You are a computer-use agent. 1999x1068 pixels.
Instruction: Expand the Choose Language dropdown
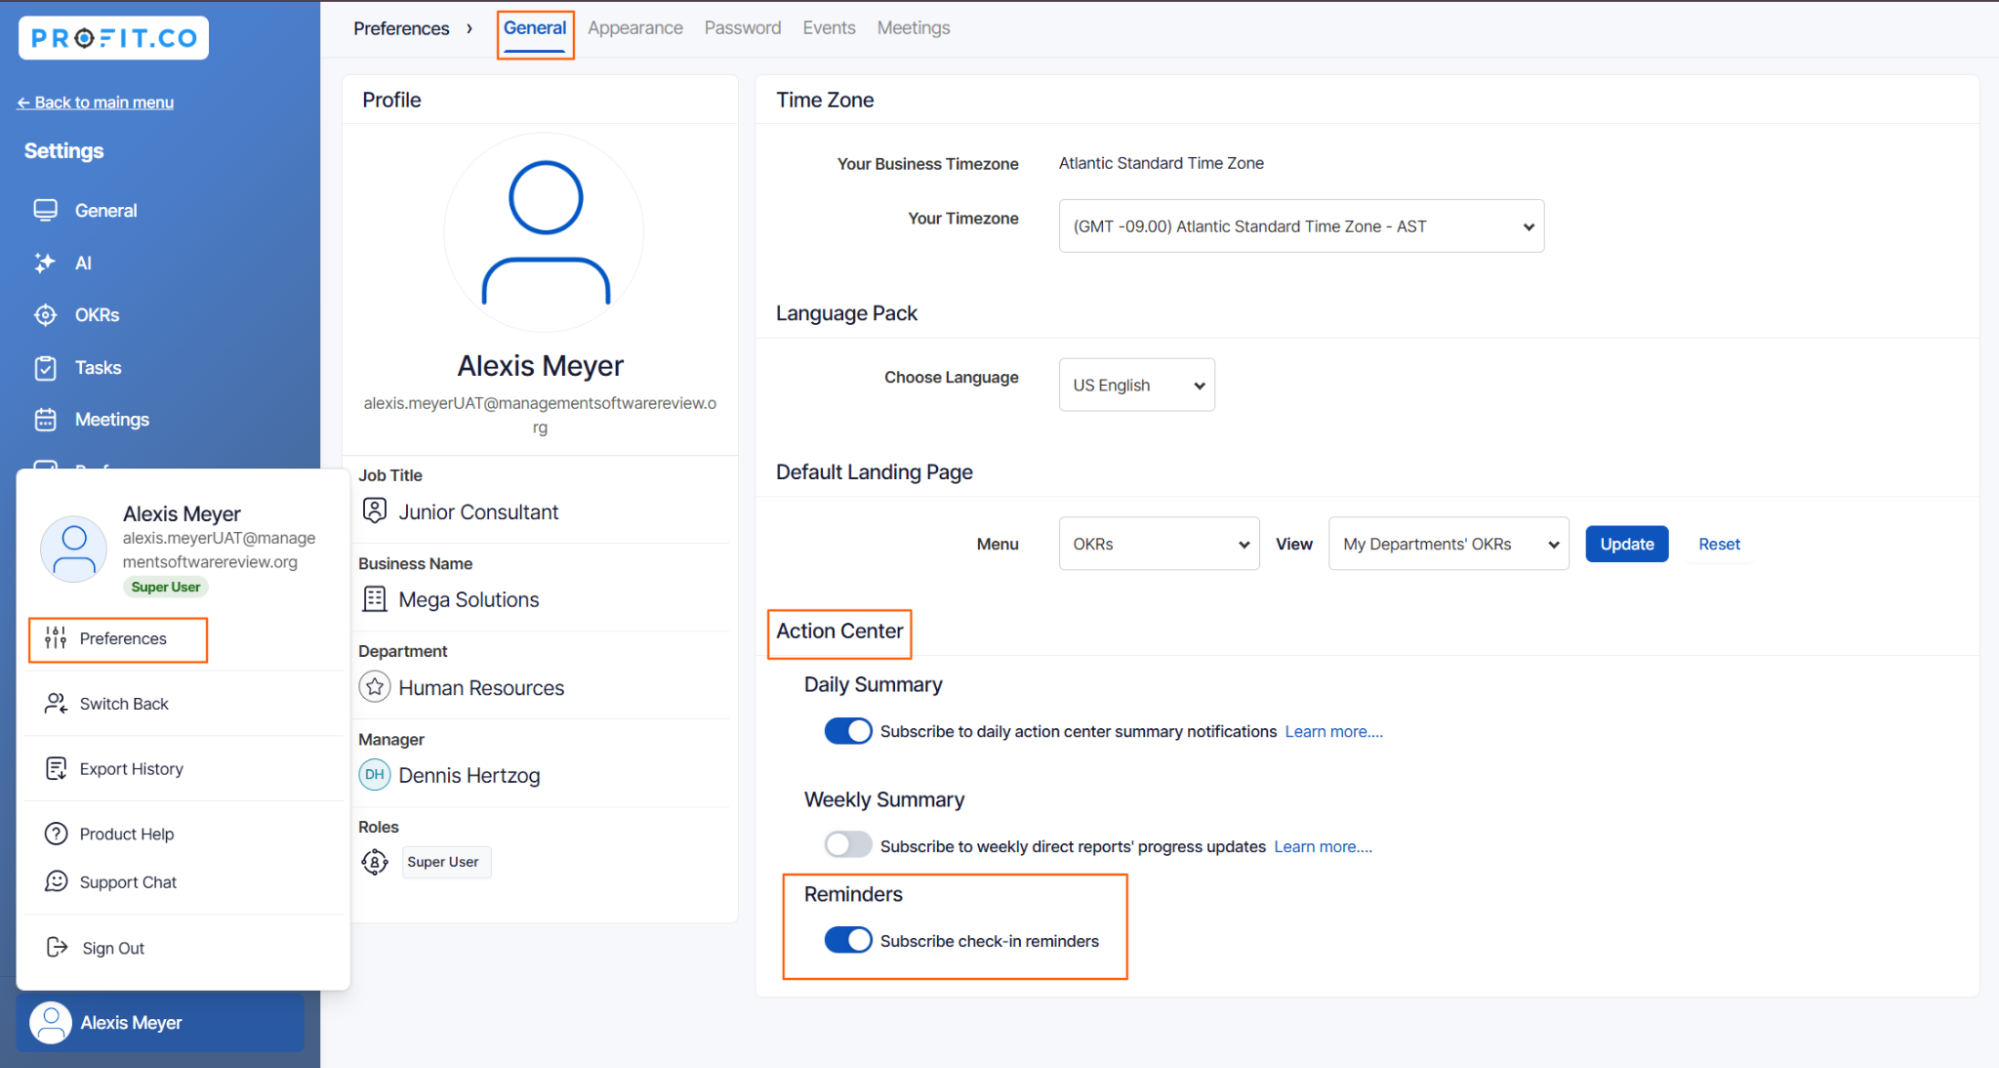[1136, 385]
